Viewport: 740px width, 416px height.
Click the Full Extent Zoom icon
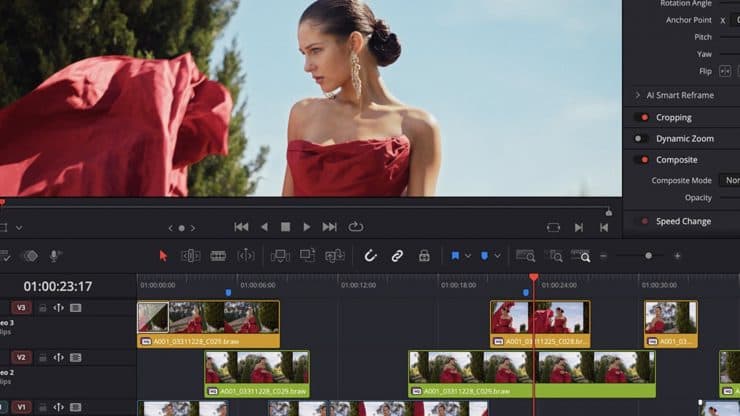point(525,256)
